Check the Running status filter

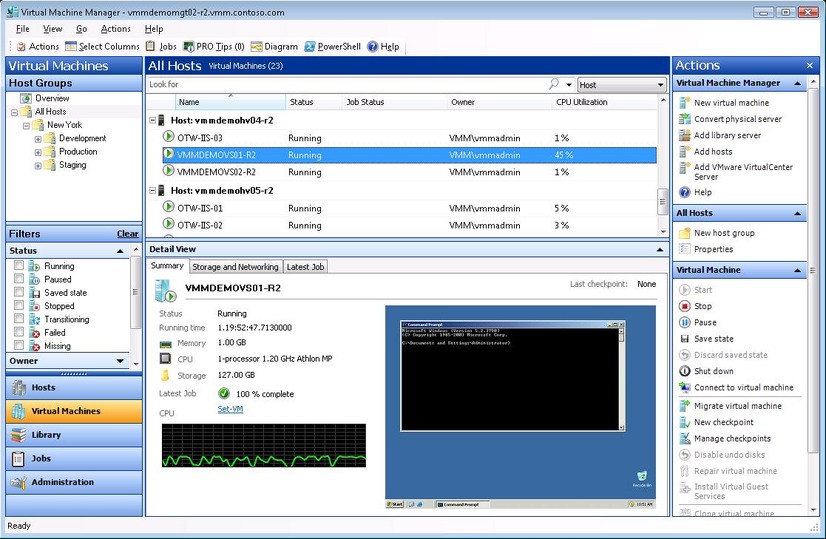pos(19,265)
